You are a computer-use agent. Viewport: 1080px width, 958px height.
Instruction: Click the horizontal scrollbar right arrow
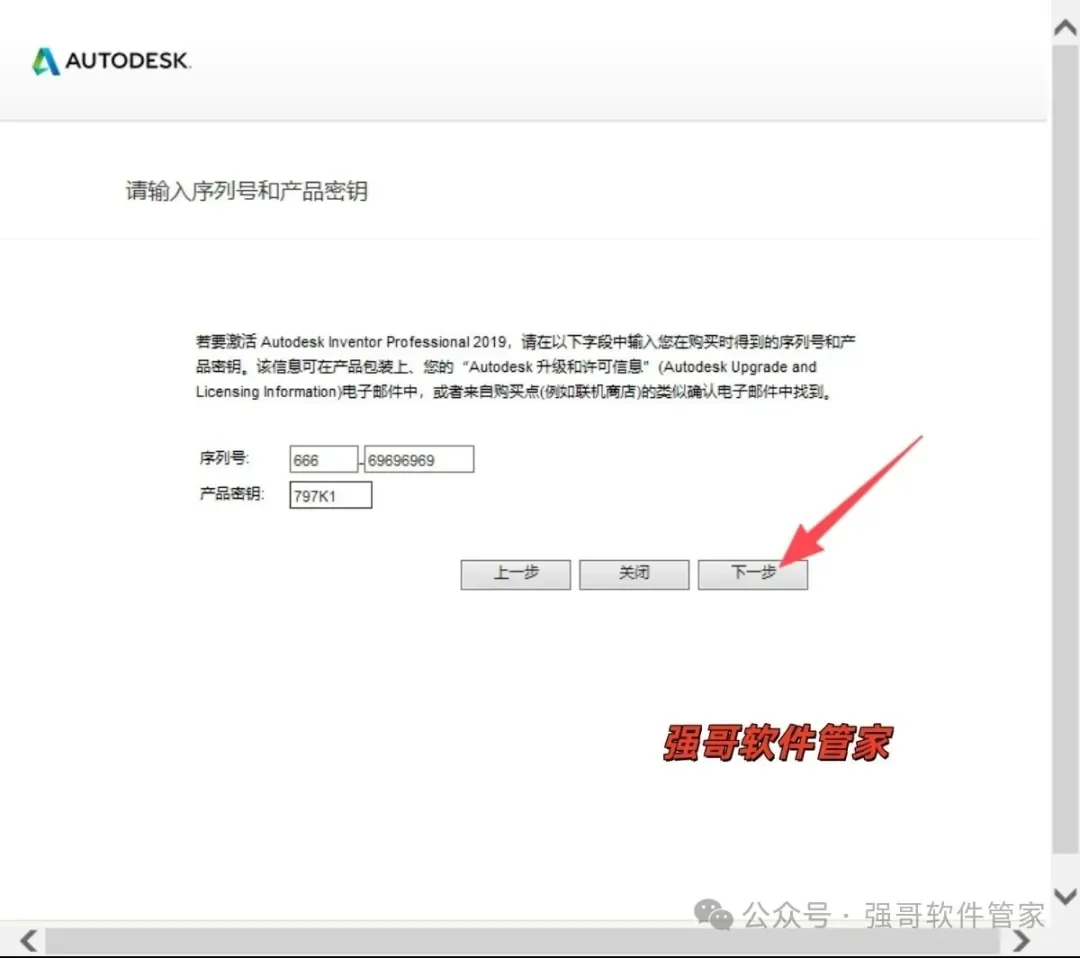tap(1021, 940)
